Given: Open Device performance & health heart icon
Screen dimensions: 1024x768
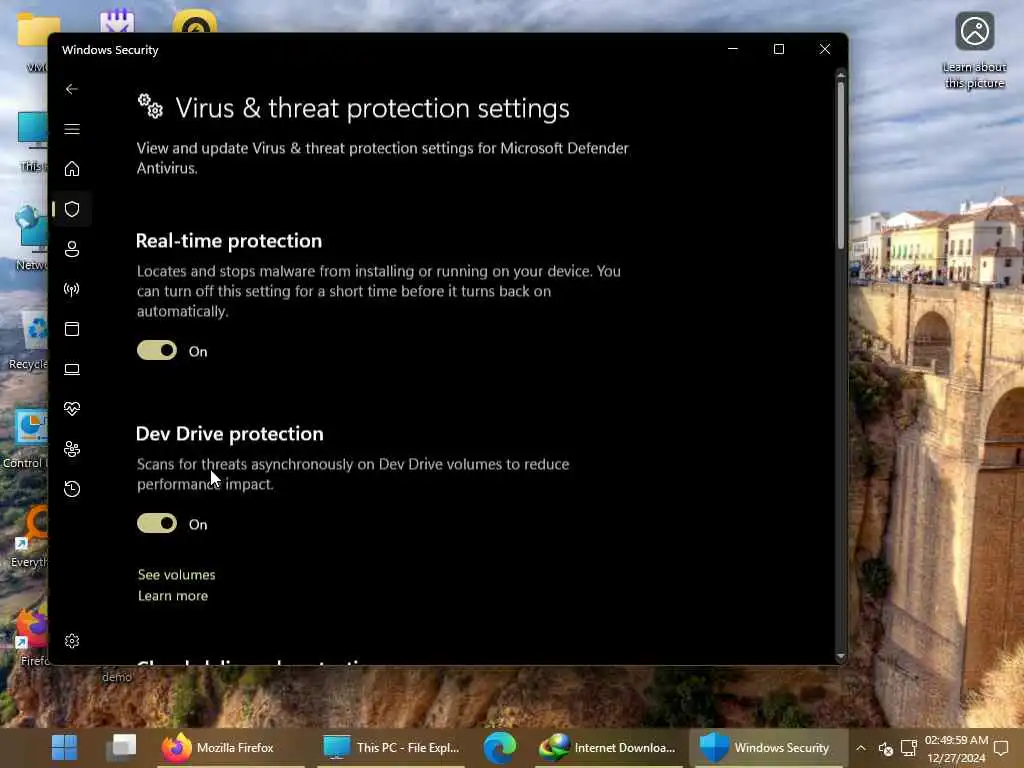Looking at the screenshot, I should click(72, 409).
